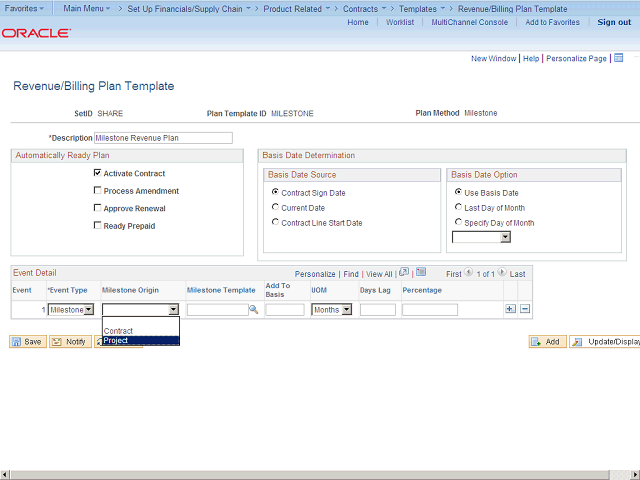Expand the Main Menu dropdown
The width and height of the screenshot is (640, 480).
tap(87, 8)
